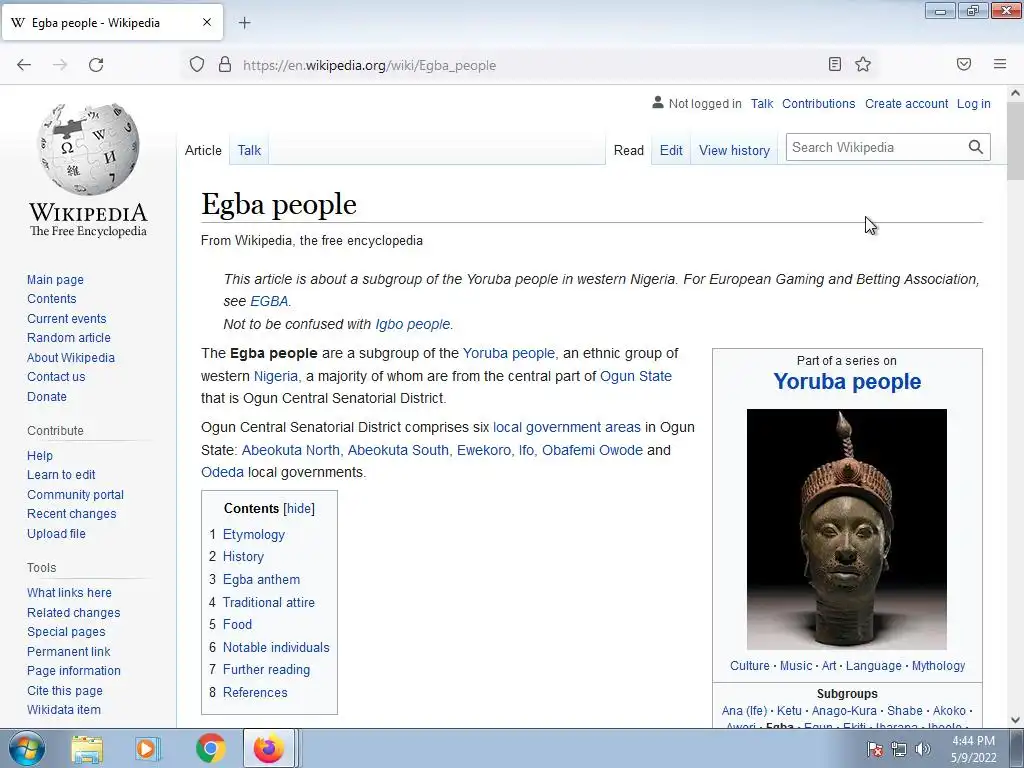
Task: Click the Wikipedia globe logo
Action: 88,150
